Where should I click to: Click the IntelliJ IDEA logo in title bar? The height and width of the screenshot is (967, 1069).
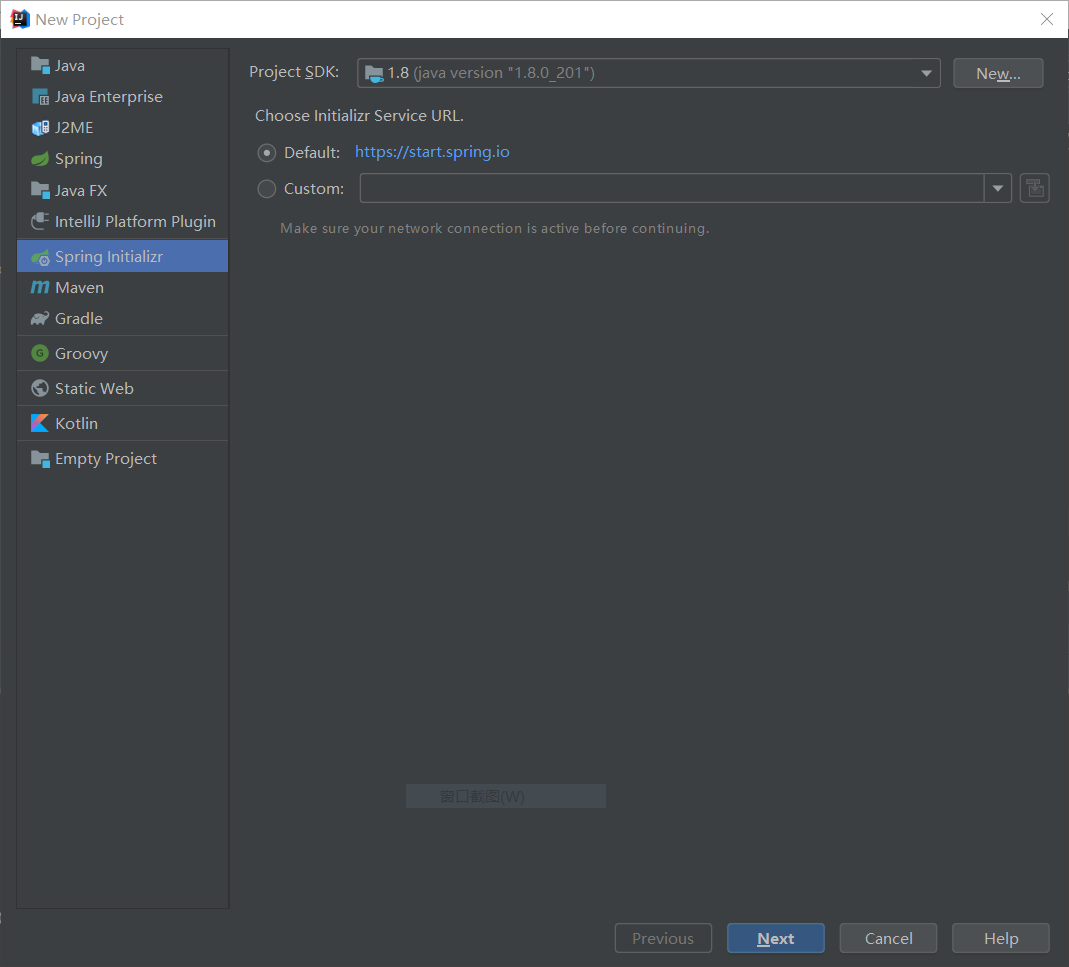pyautogui.click(x=20, y=19)
